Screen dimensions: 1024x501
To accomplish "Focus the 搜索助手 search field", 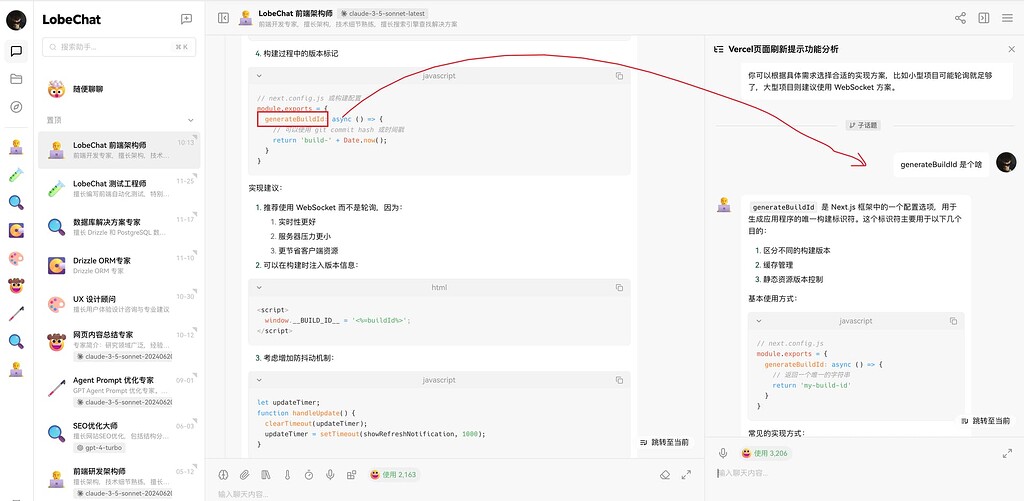I will tap(119, 47).
